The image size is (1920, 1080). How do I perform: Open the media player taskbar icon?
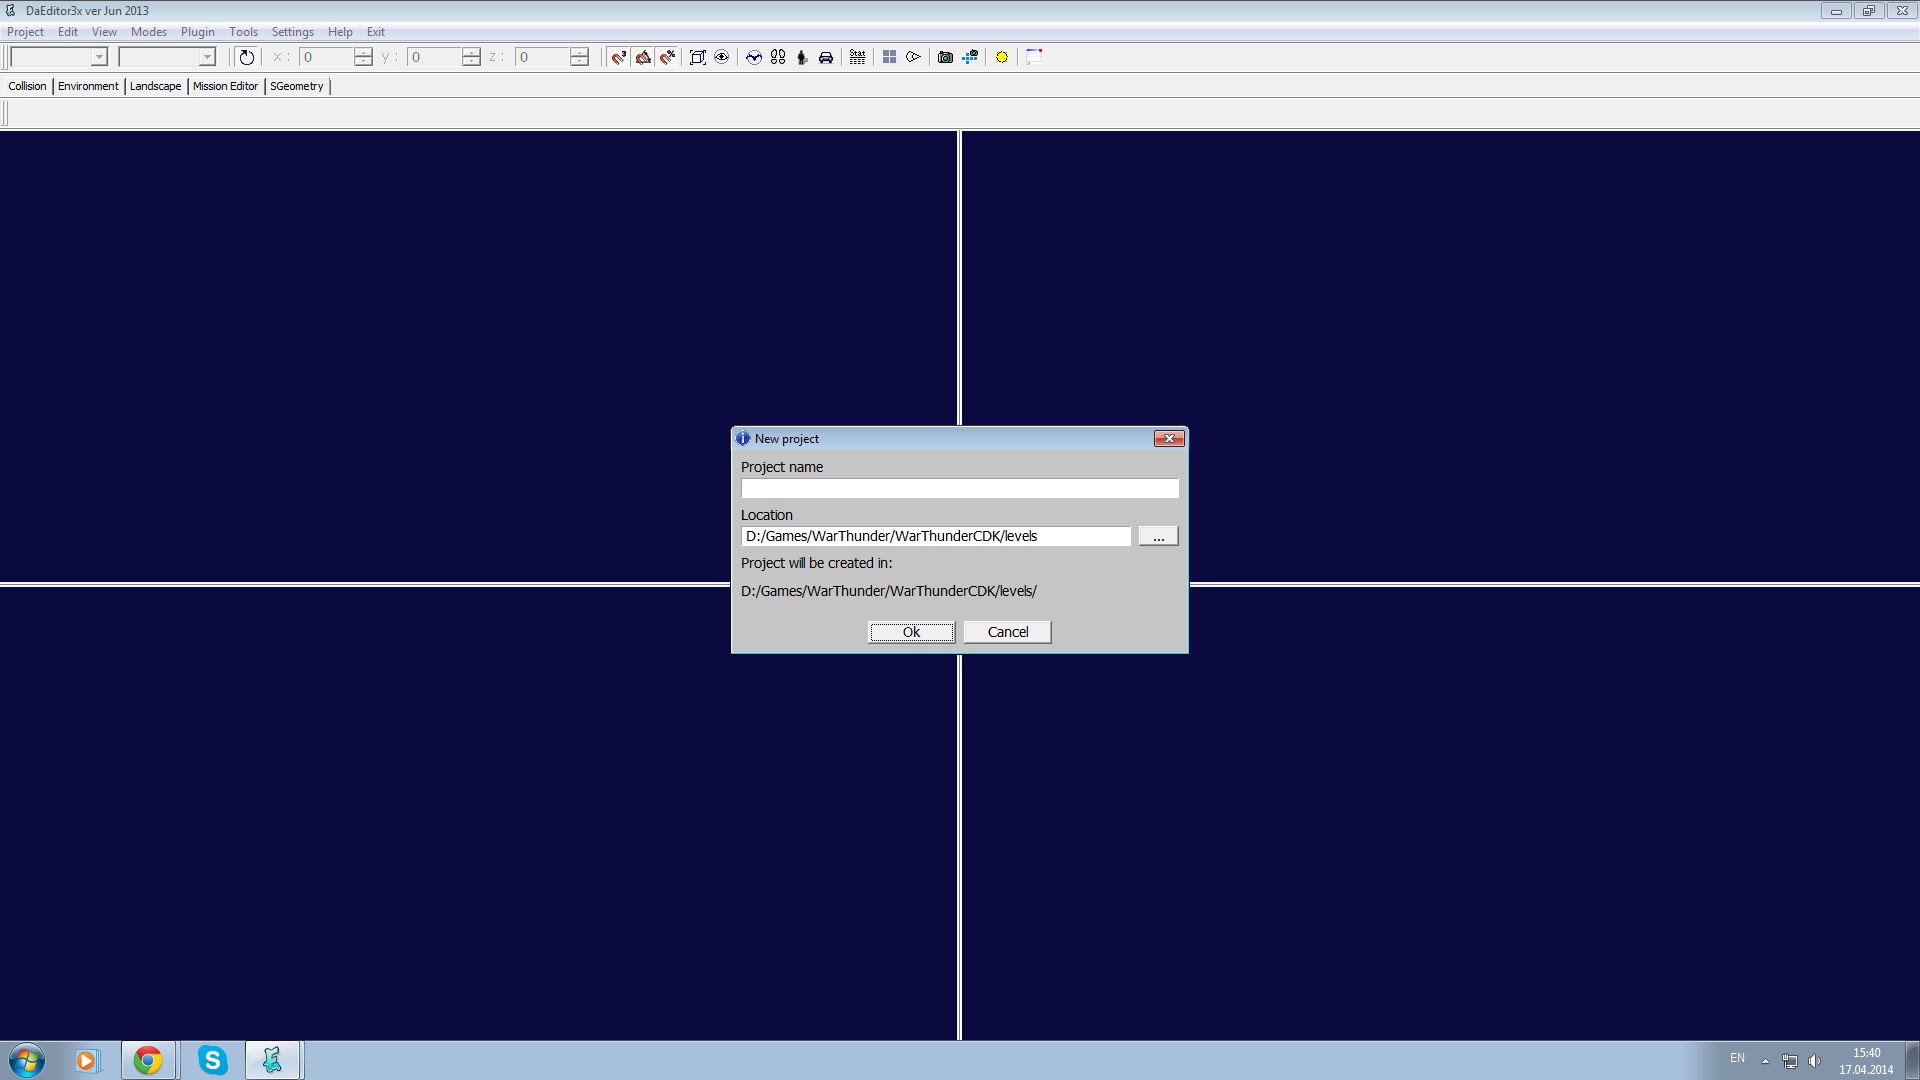point(87,1060)
